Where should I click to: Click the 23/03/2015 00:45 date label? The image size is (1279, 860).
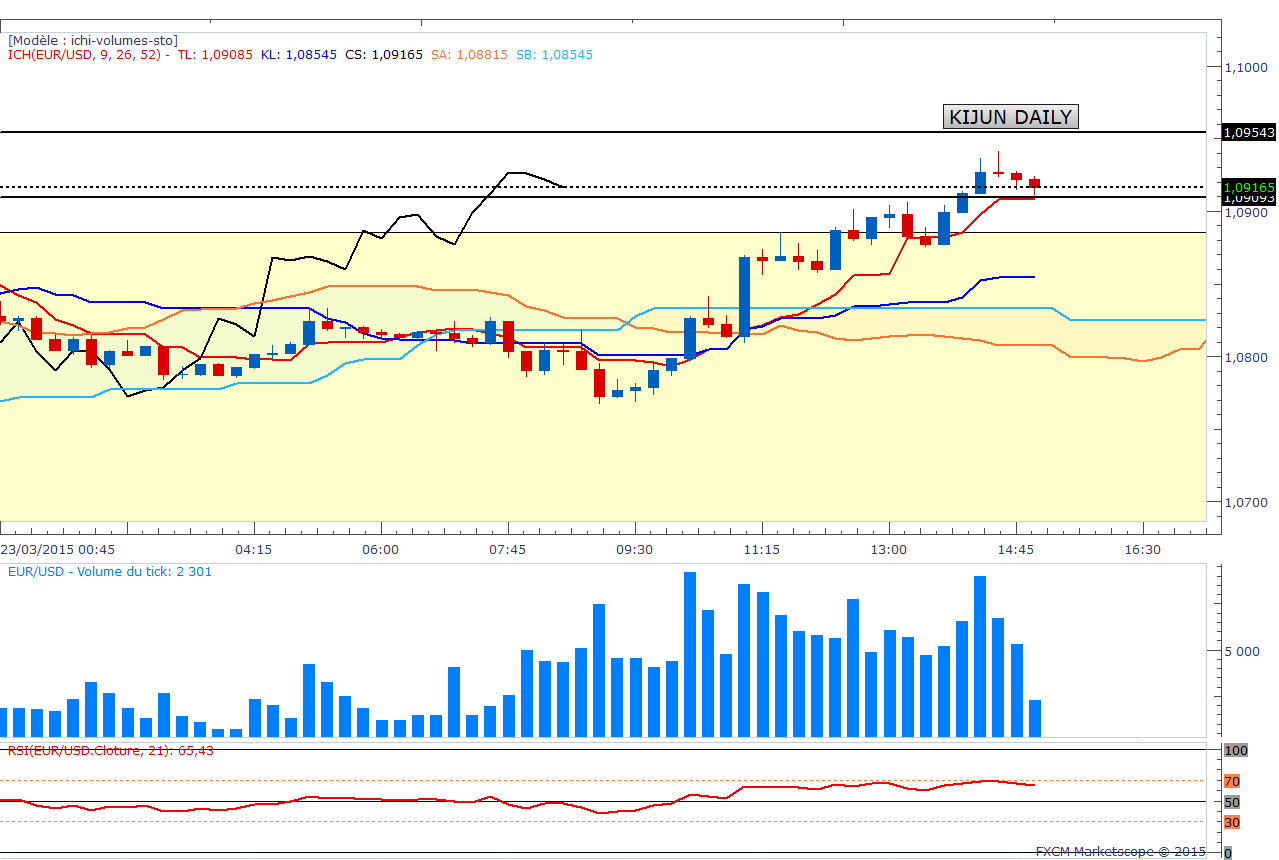[58, 550]
